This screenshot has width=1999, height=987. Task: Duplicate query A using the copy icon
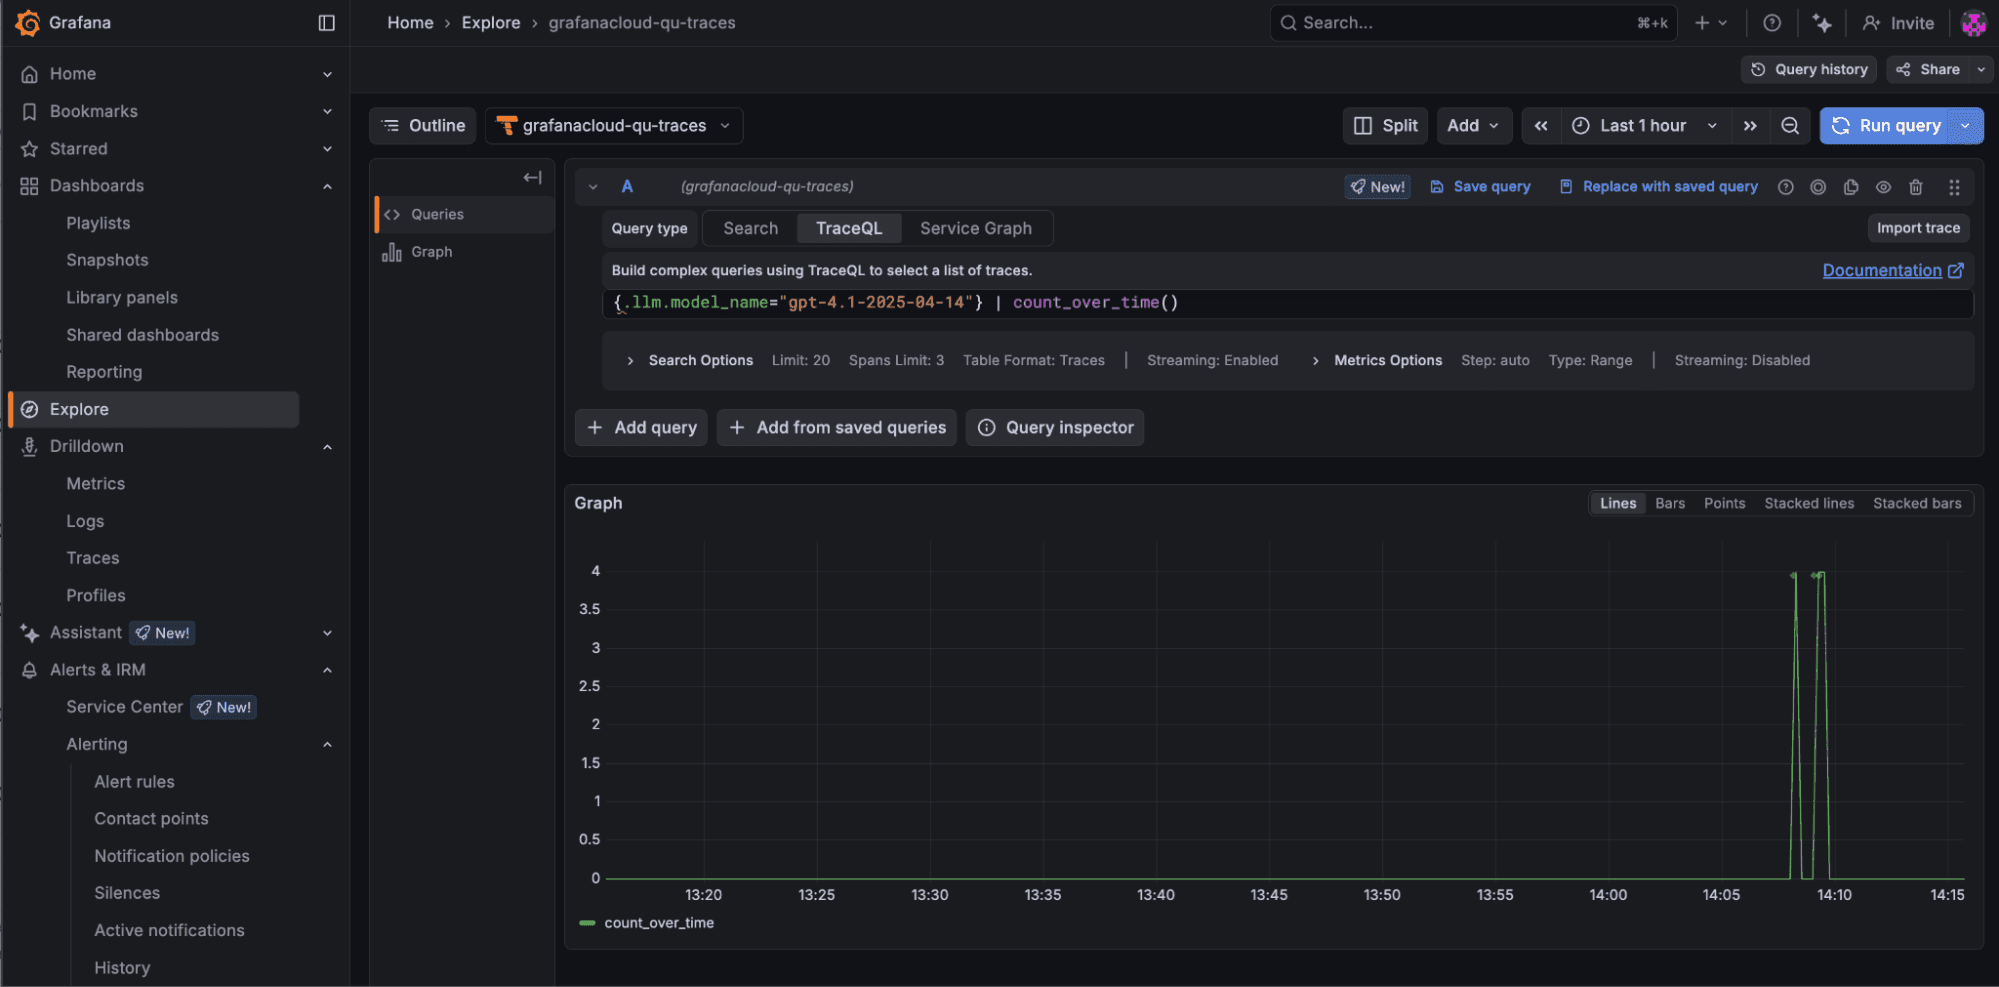1850,186
